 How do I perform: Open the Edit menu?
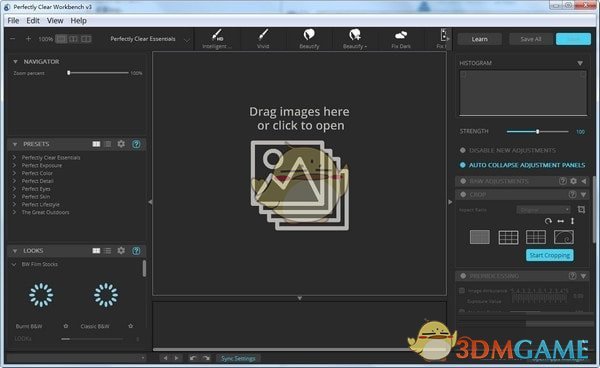pos(33,21)
